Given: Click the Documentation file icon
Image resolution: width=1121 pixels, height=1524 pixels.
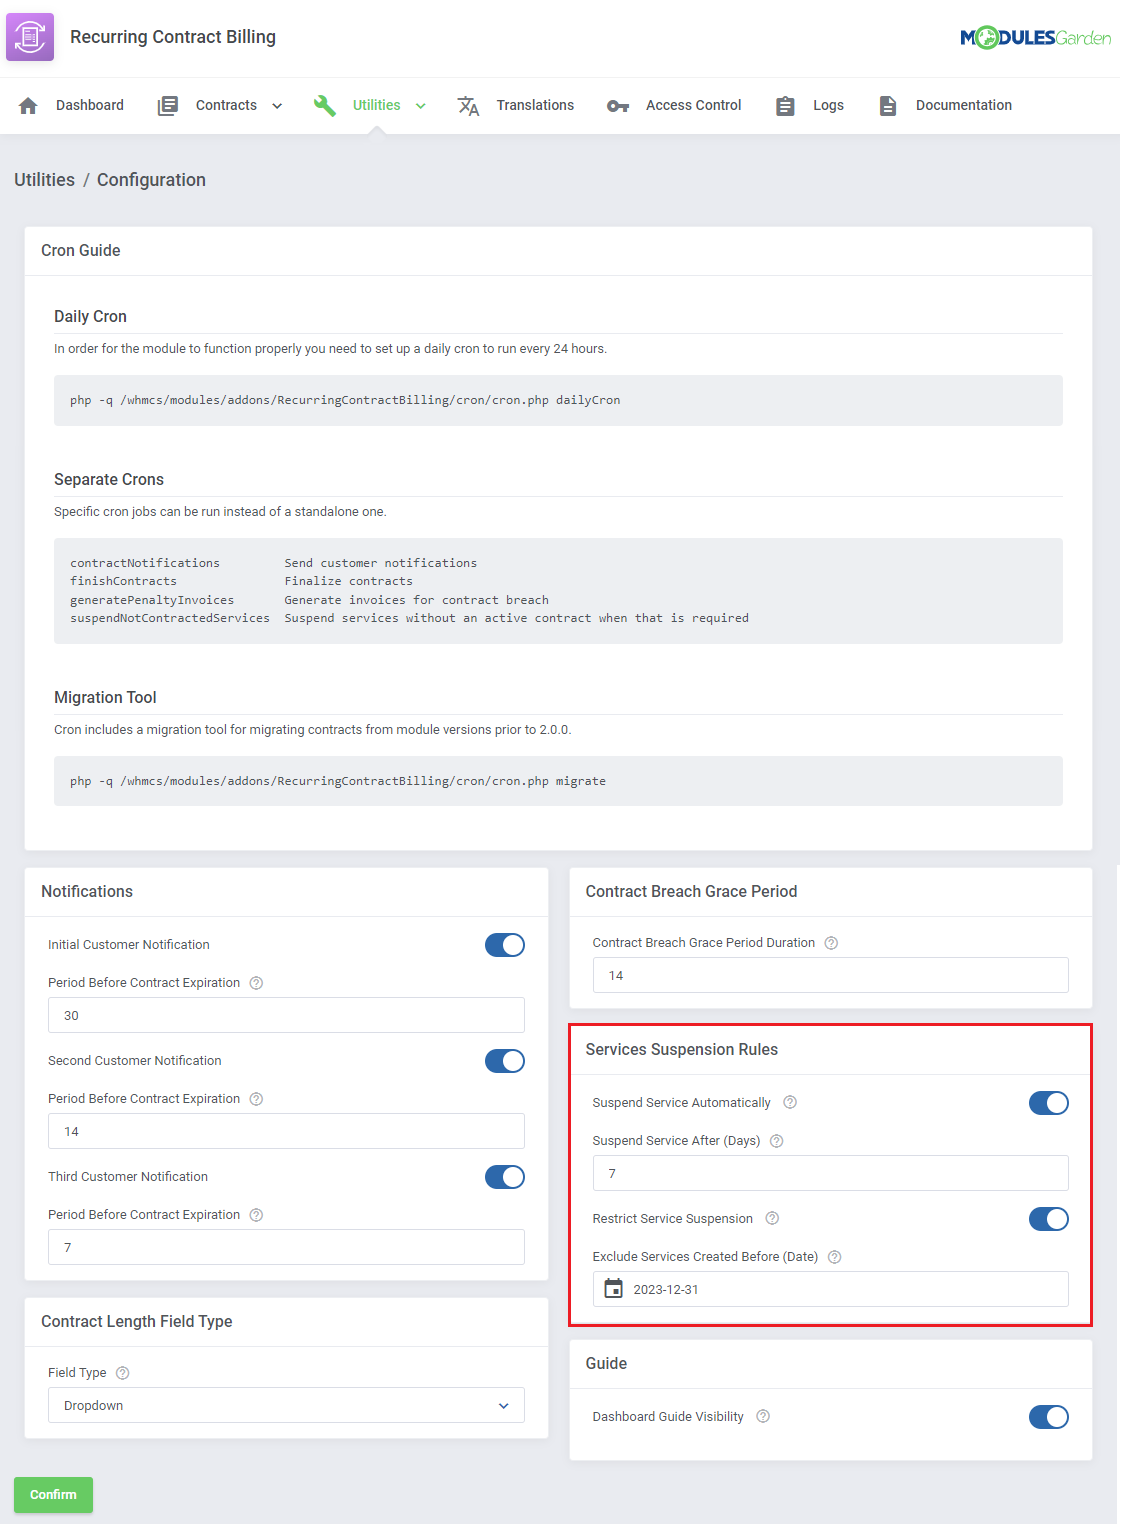Looking at the screenshot, I should point(888,105).
